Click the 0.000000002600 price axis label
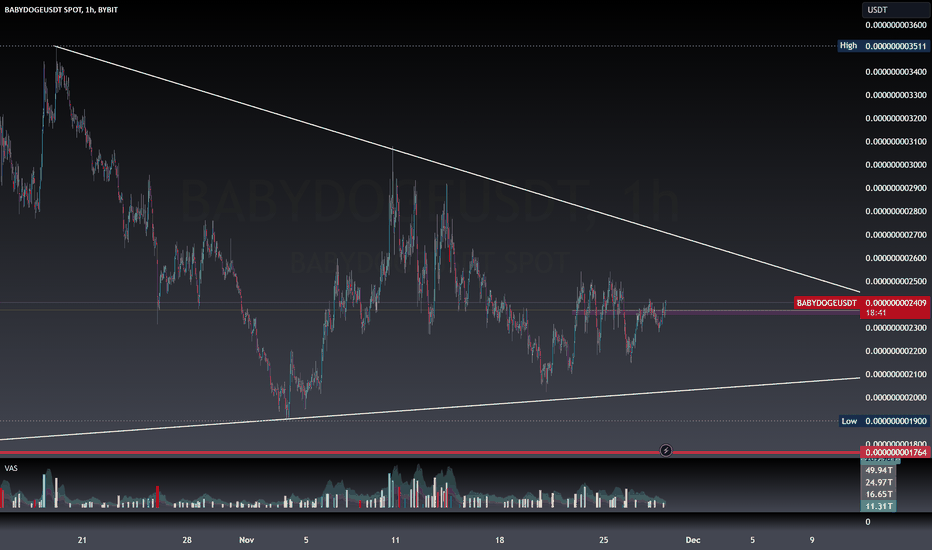Image resolution: width=932 pixels, height=550 pixels. pos(896,258)
